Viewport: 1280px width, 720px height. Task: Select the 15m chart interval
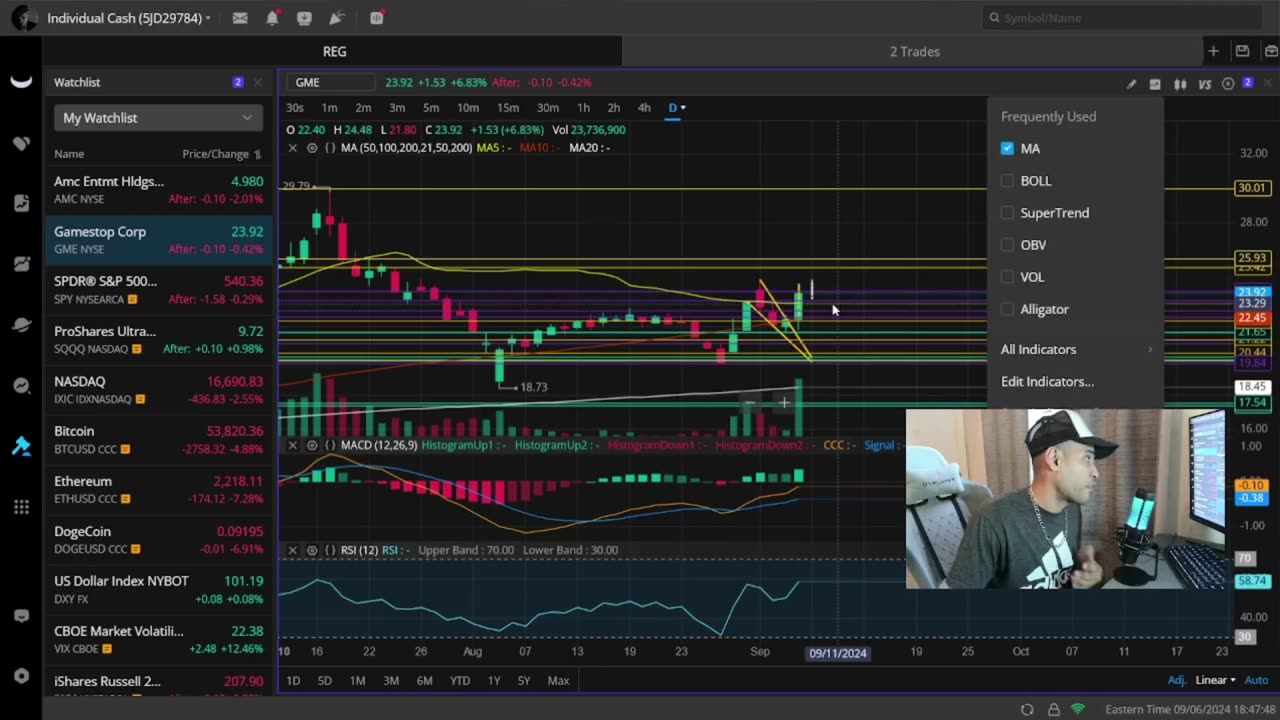point(508,107)
